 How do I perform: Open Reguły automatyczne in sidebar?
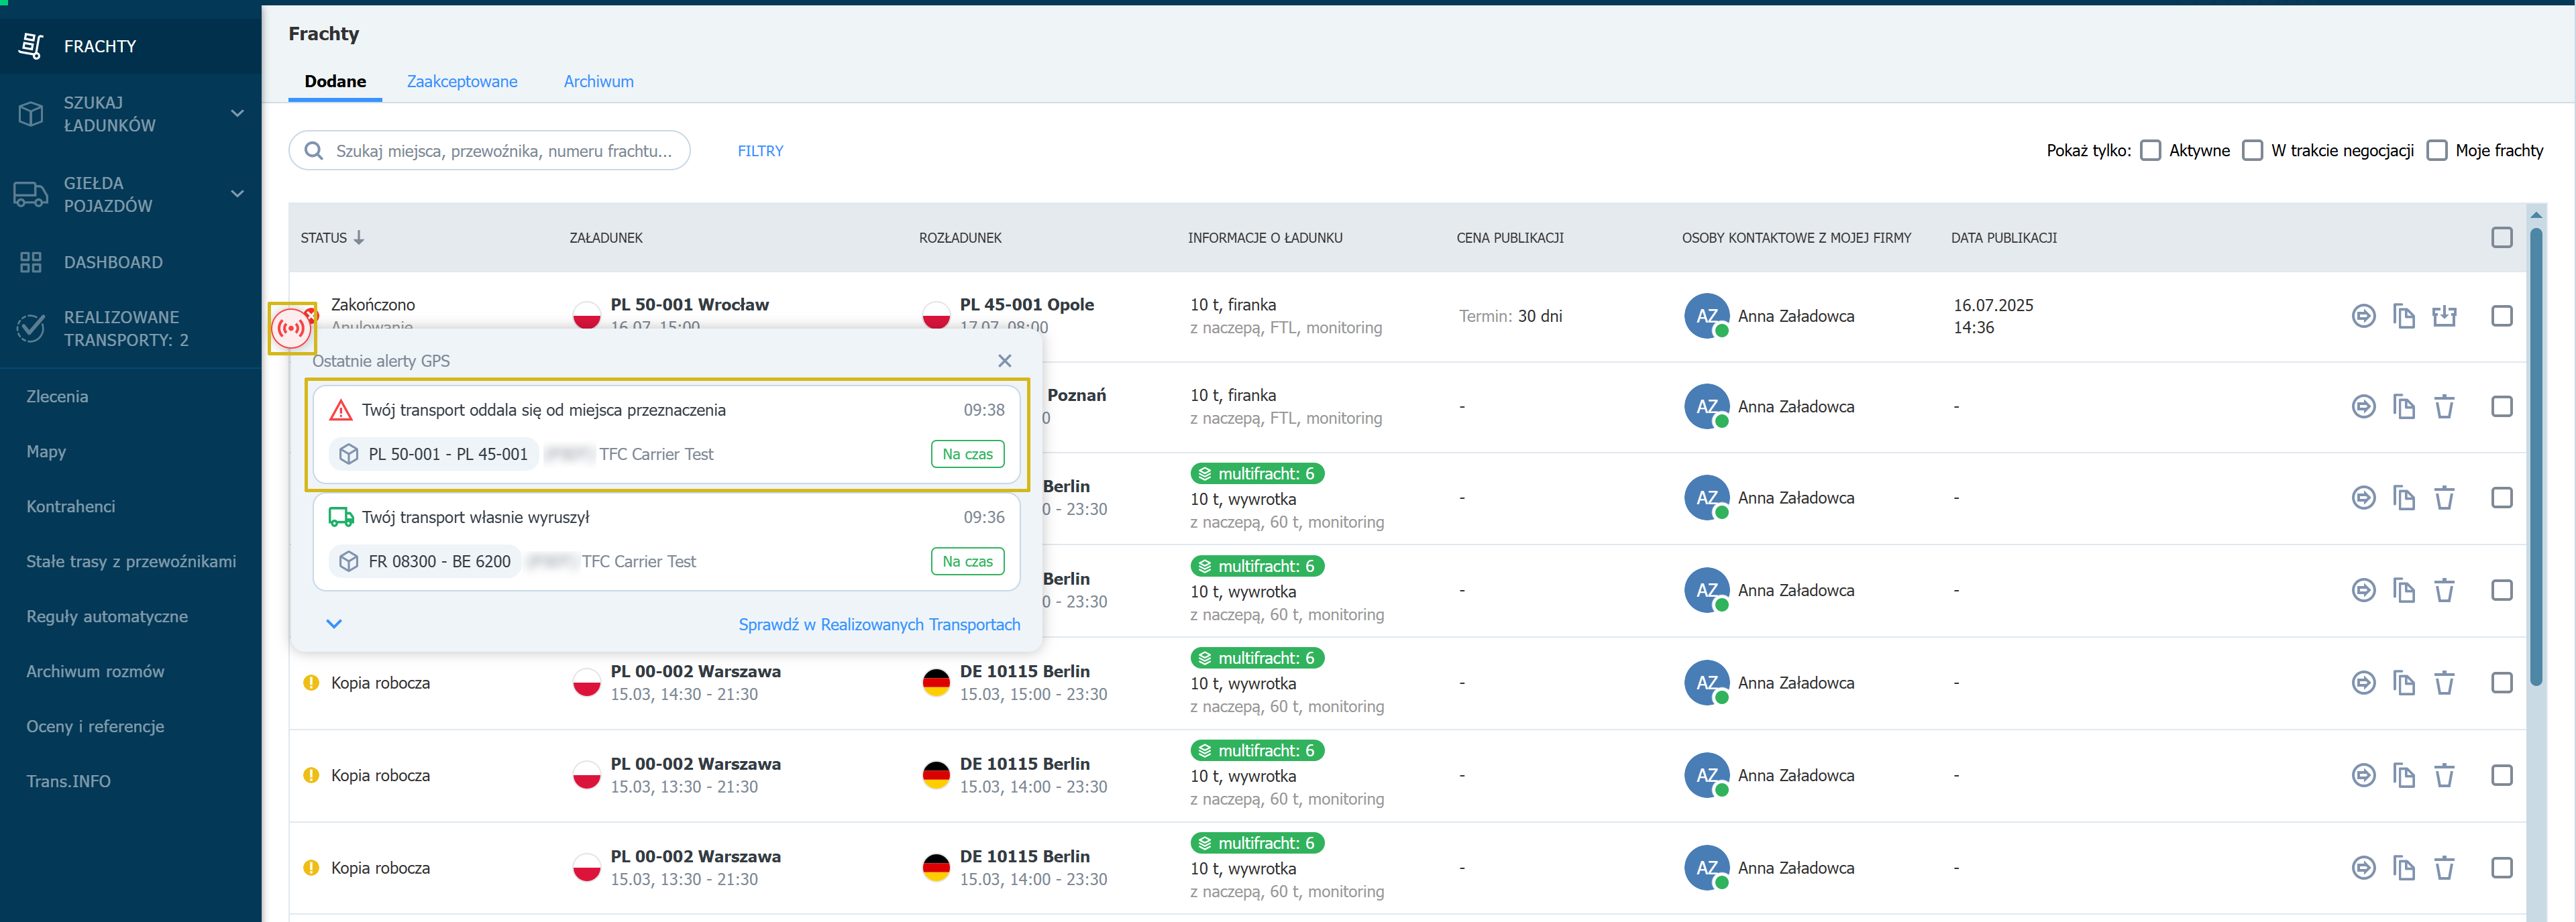[107, 617]
